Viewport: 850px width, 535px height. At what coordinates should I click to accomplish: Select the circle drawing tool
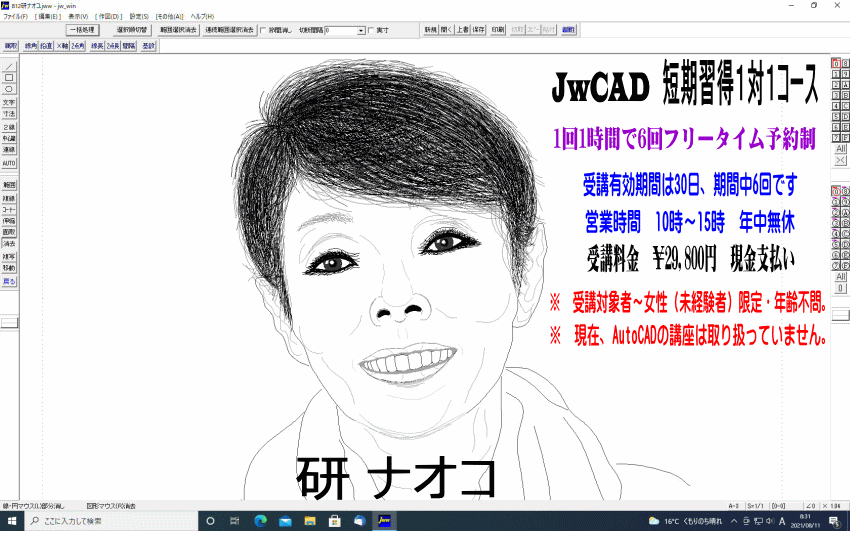pos(9,89)
